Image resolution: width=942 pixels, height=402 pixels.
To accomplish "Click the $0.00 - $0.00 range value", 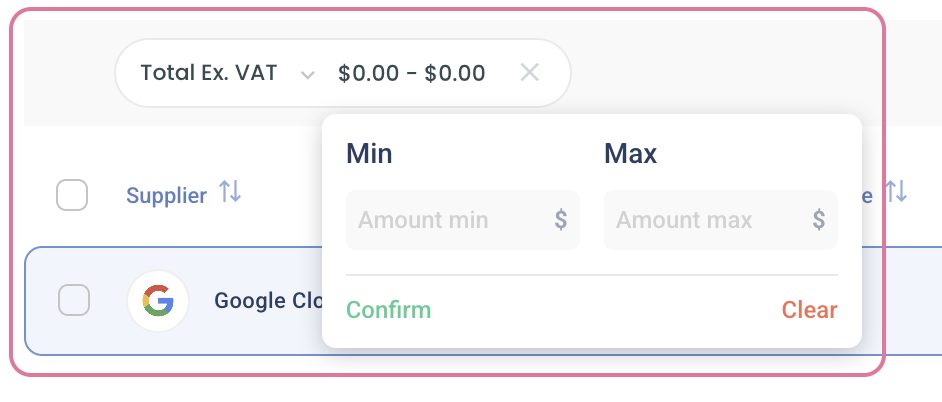I will pos(412,73).
